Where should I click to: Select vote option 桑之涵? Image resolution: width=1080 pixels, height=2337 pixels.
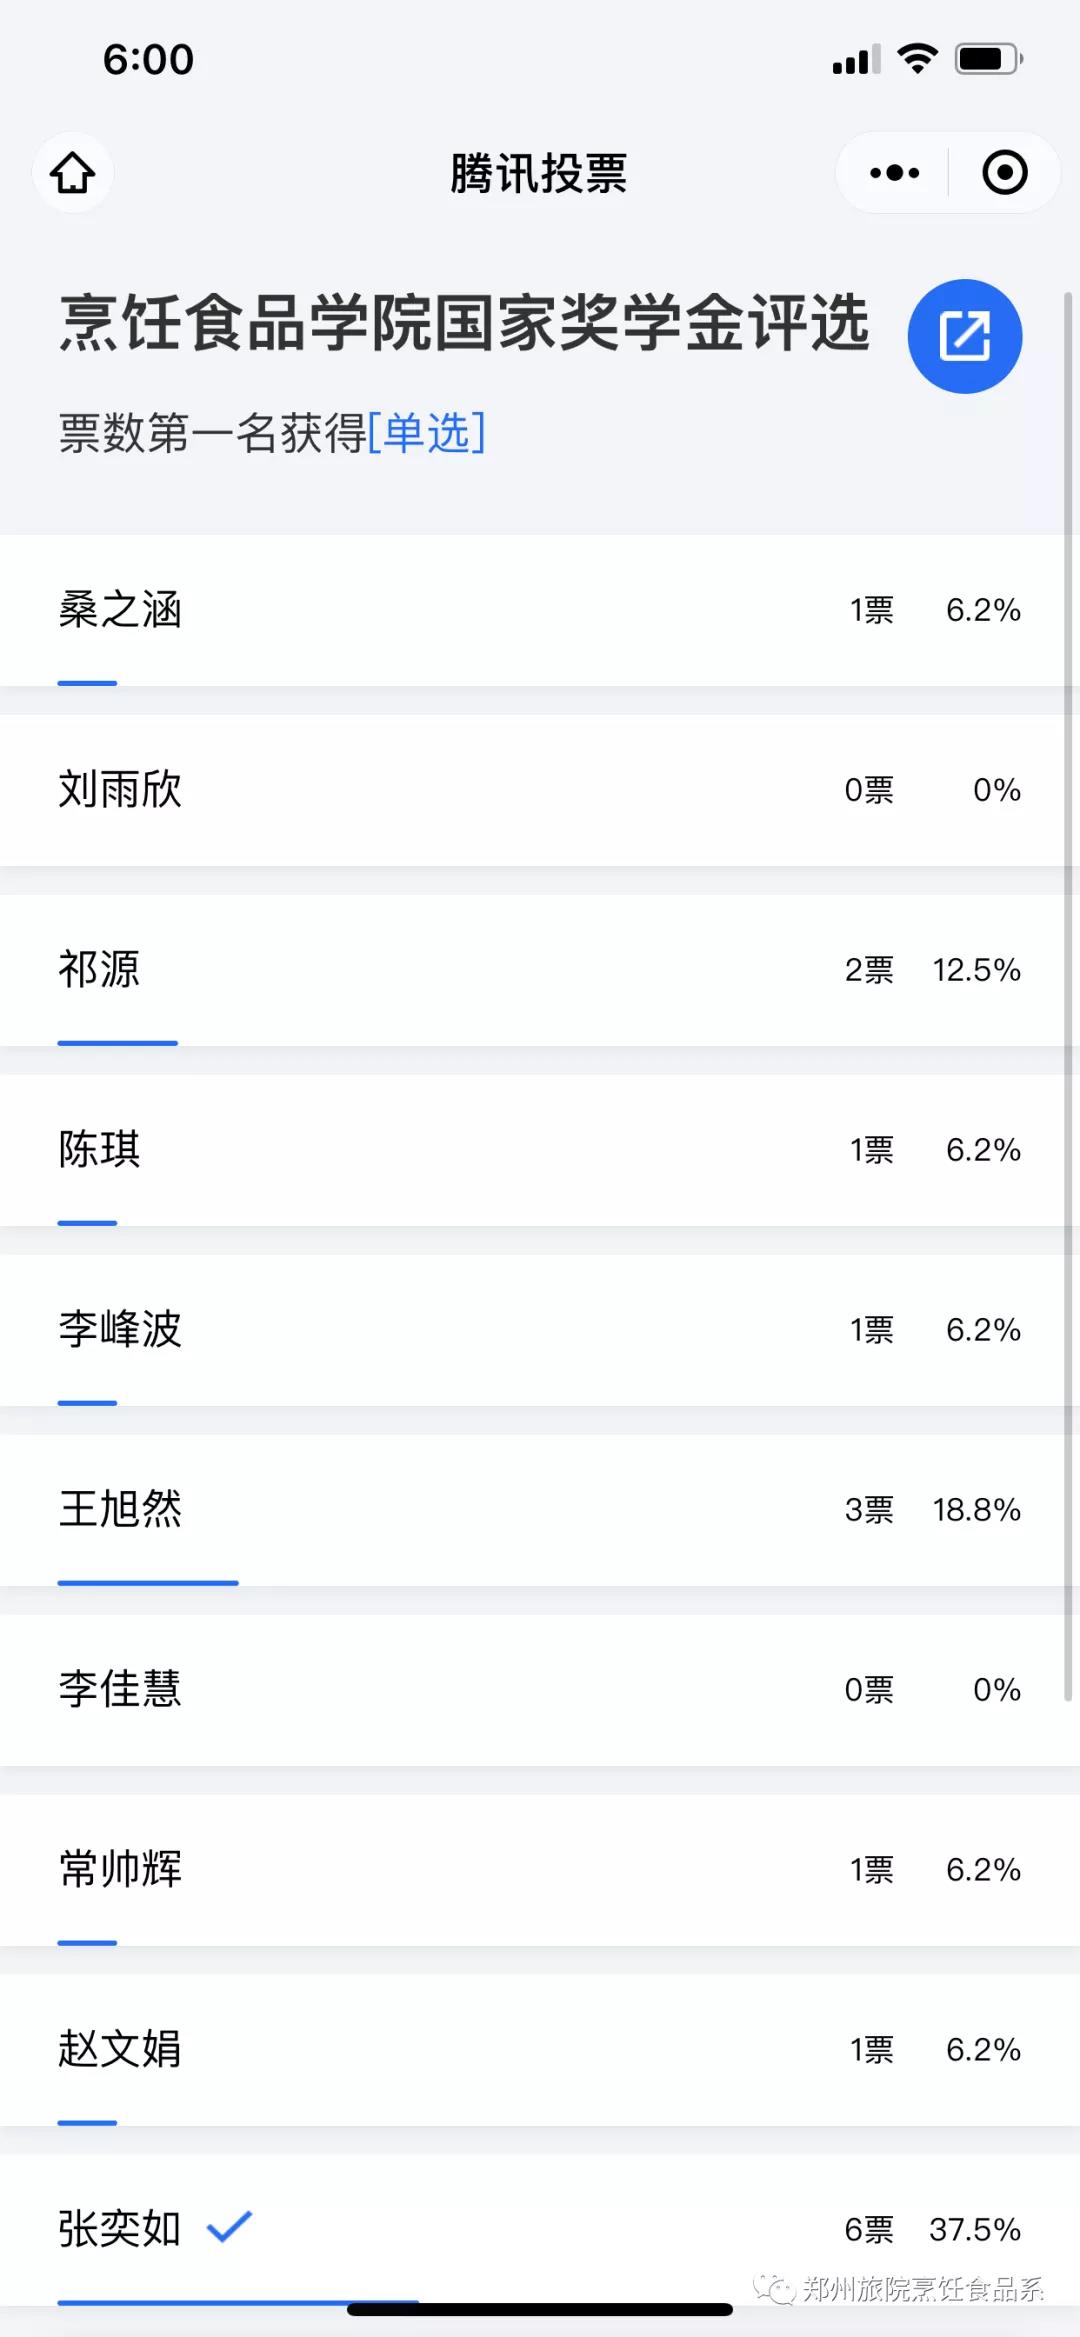[120, 610]
